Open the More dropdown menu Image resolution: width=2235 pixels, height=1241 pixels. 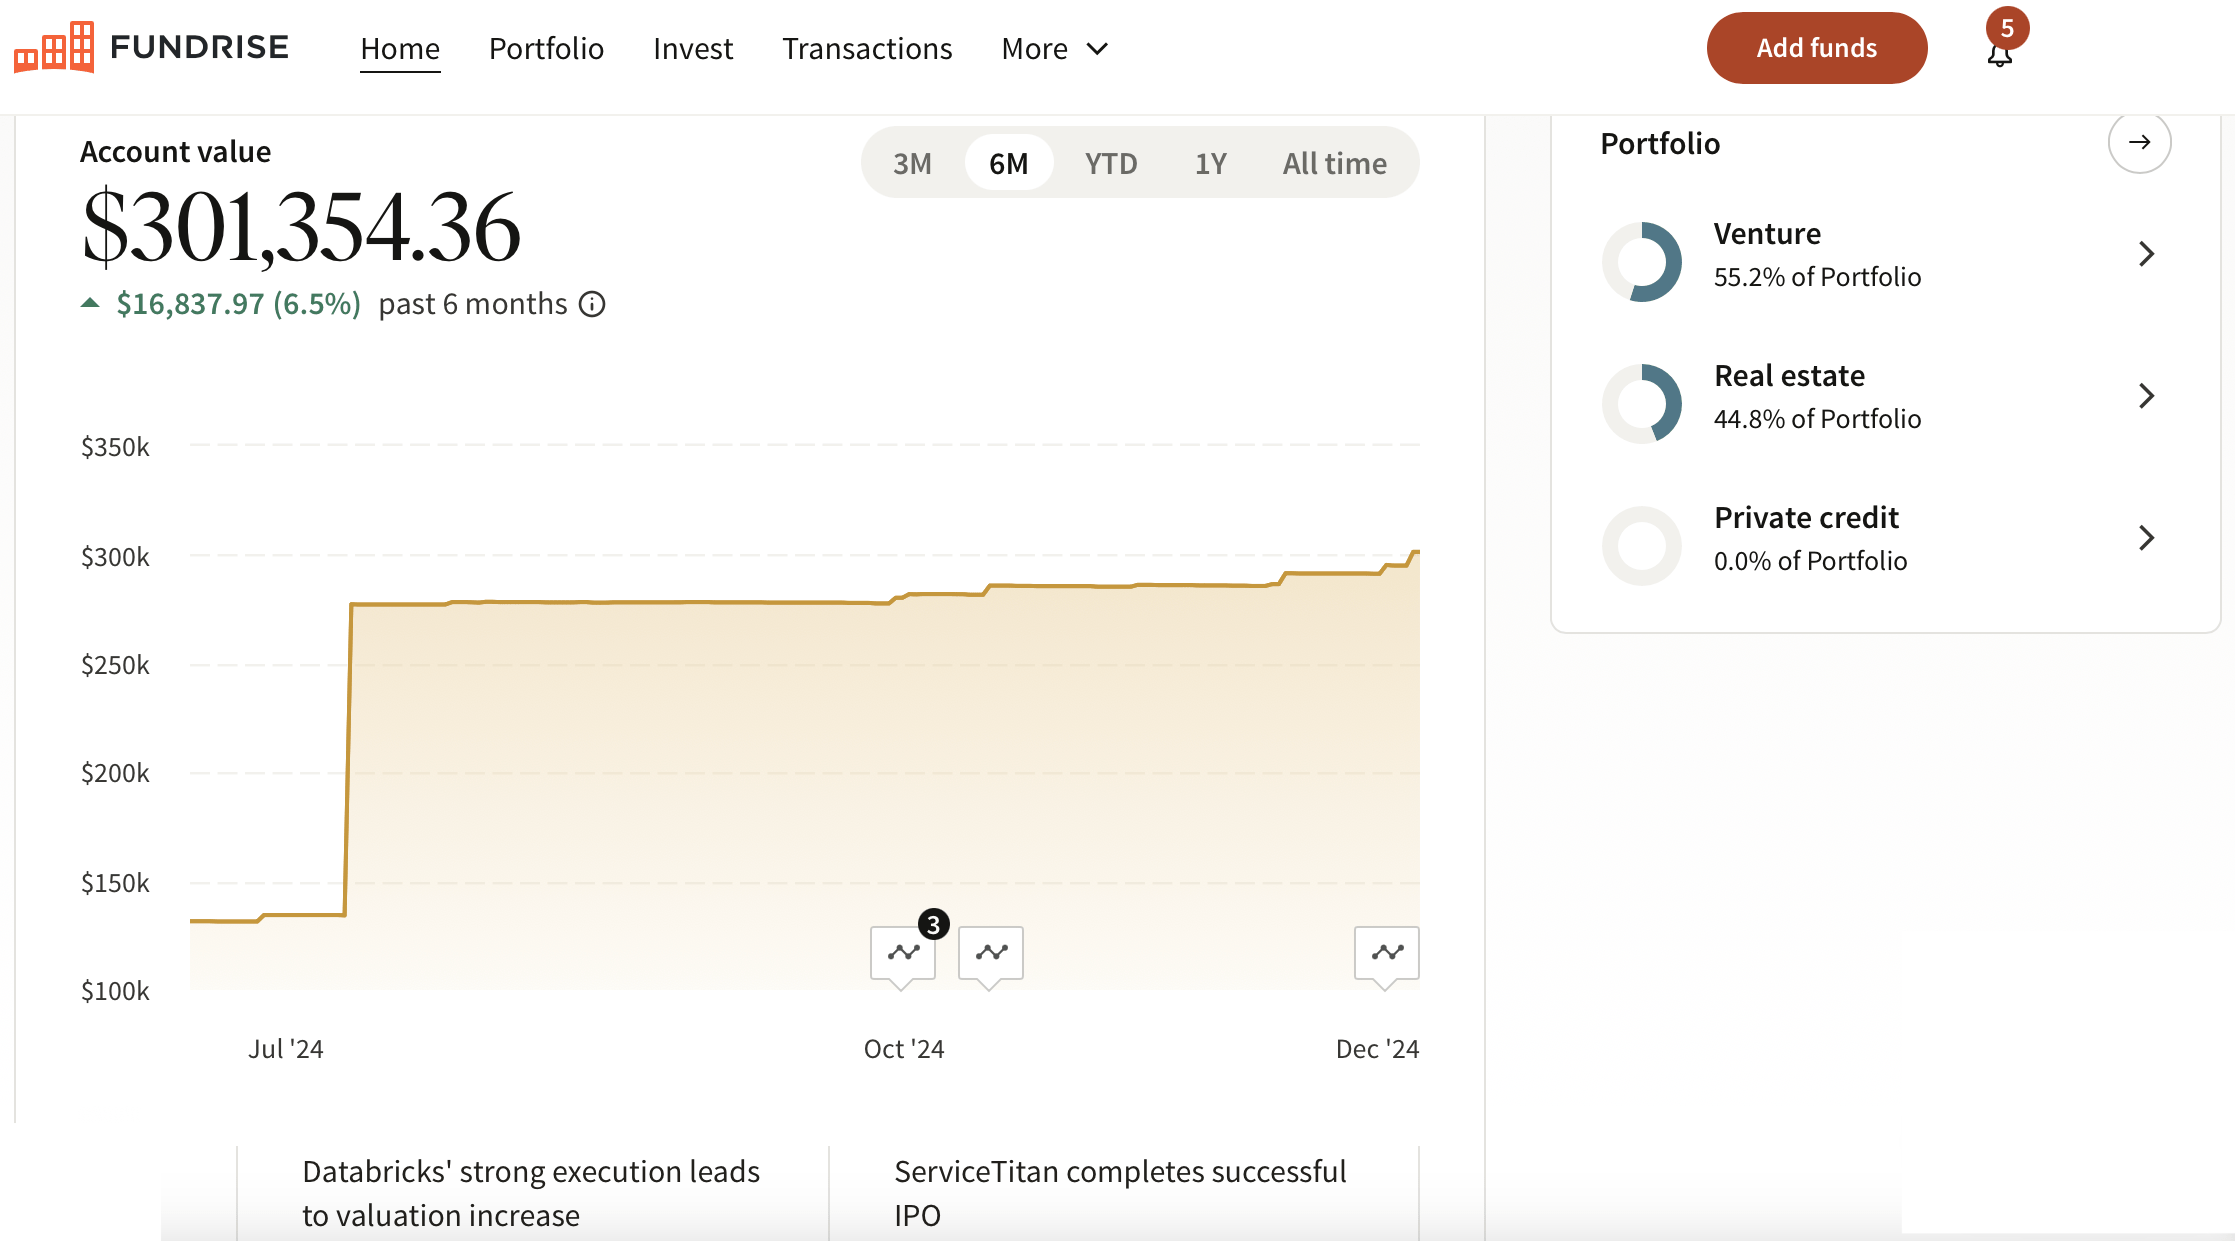click(x=1055, y=48)
